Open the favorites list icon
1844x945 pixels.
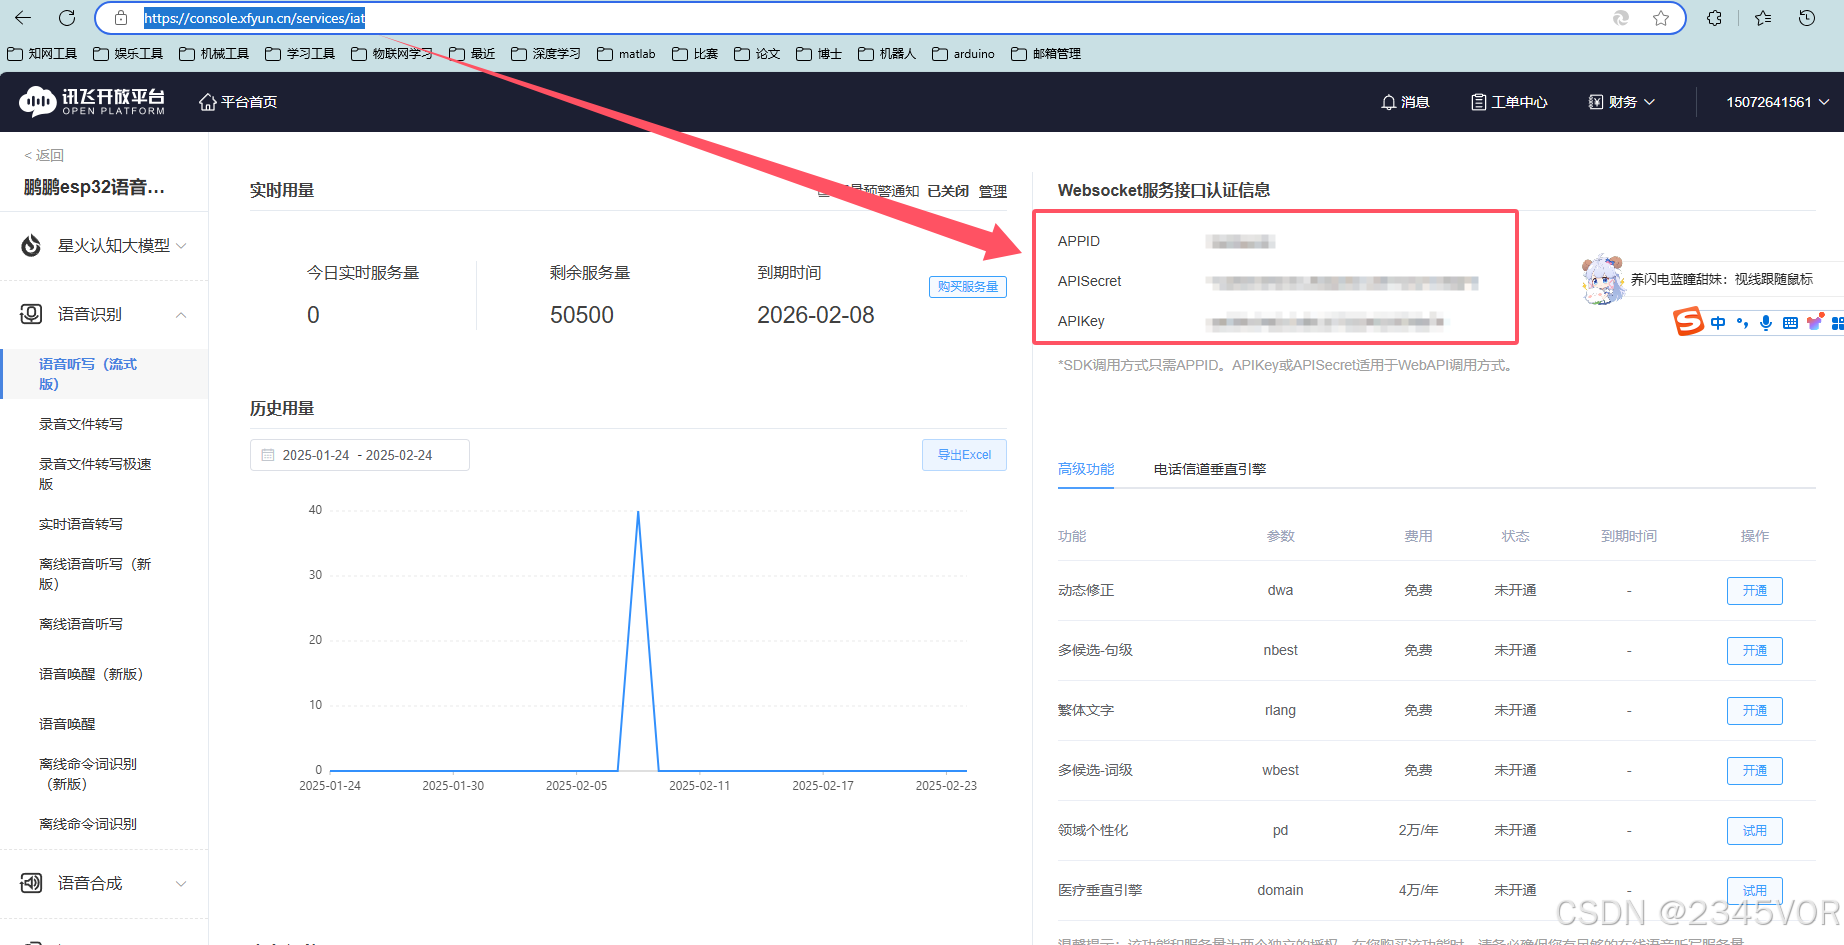coord(1763,18)
